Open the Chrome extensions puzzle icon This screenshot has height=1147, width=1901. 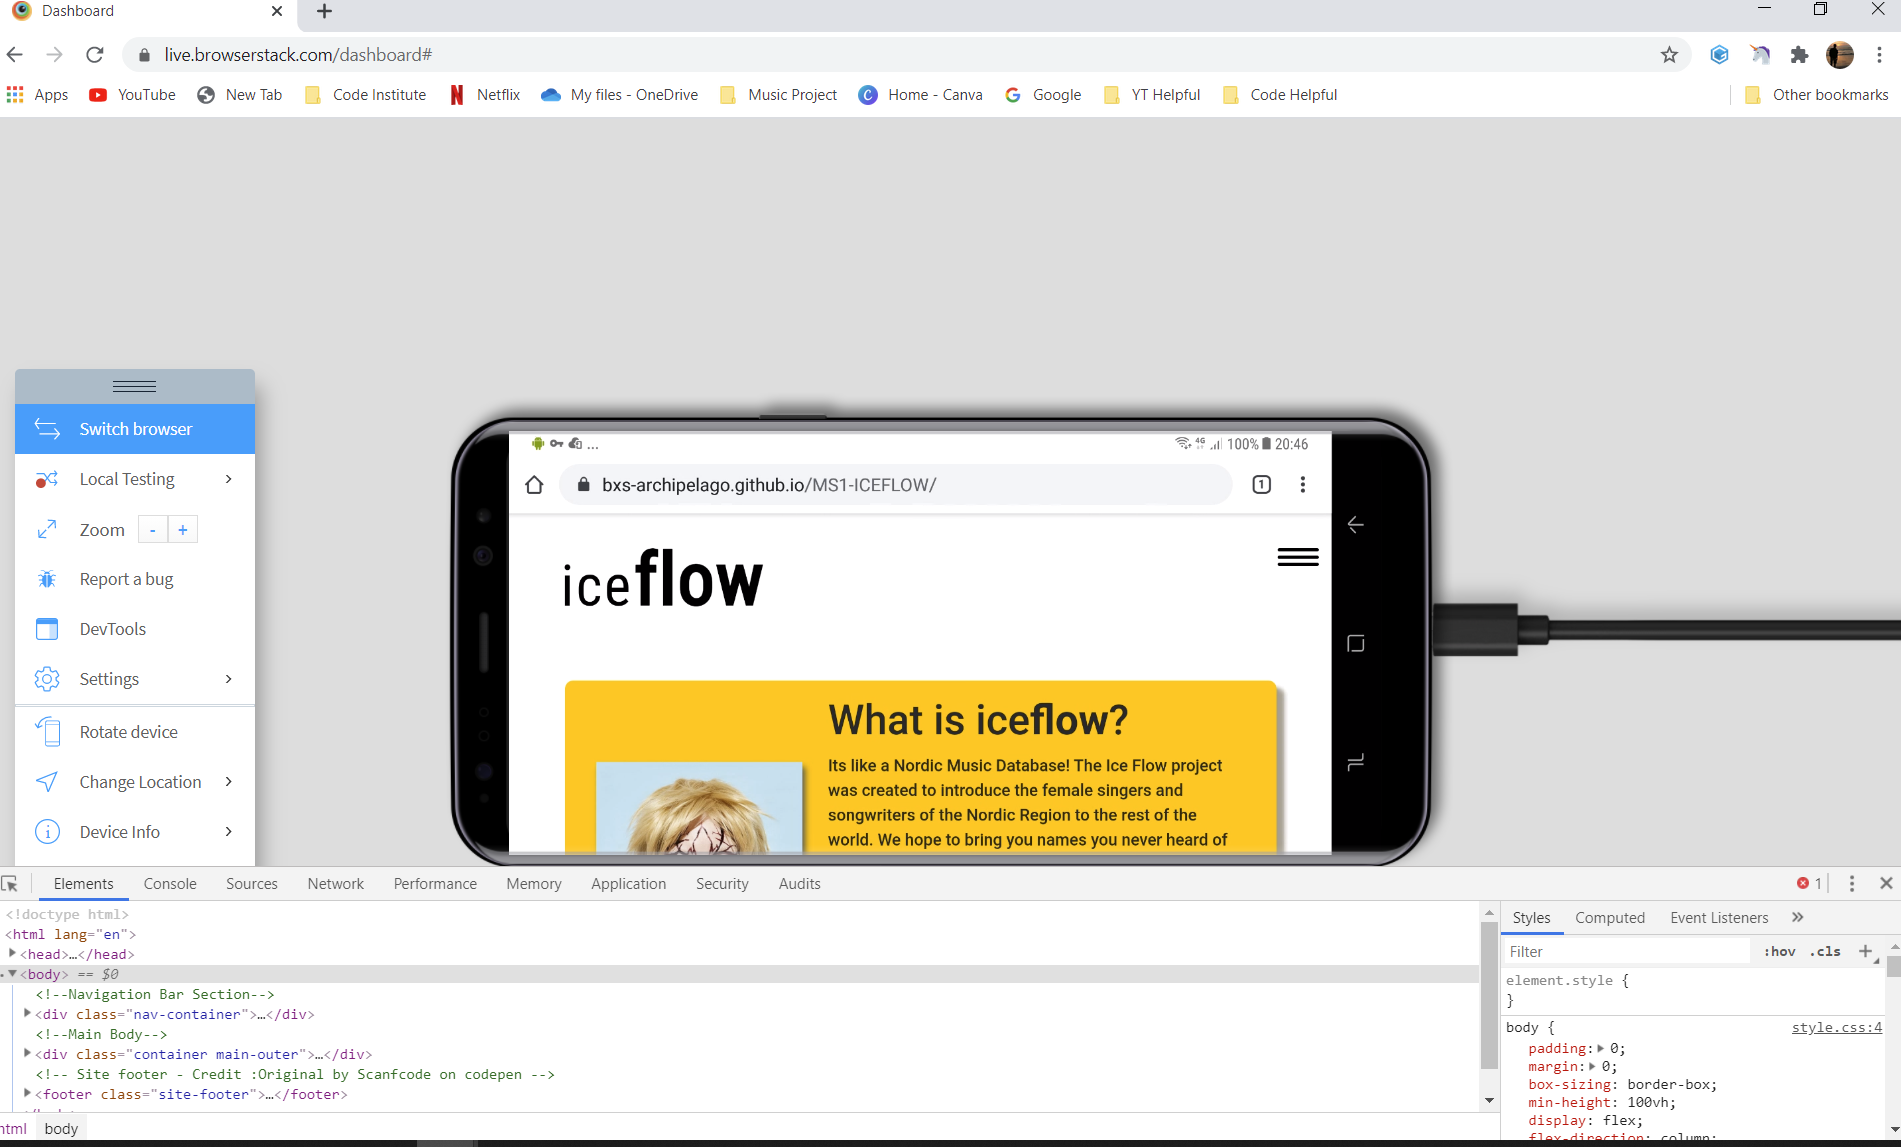(1799, 54)
